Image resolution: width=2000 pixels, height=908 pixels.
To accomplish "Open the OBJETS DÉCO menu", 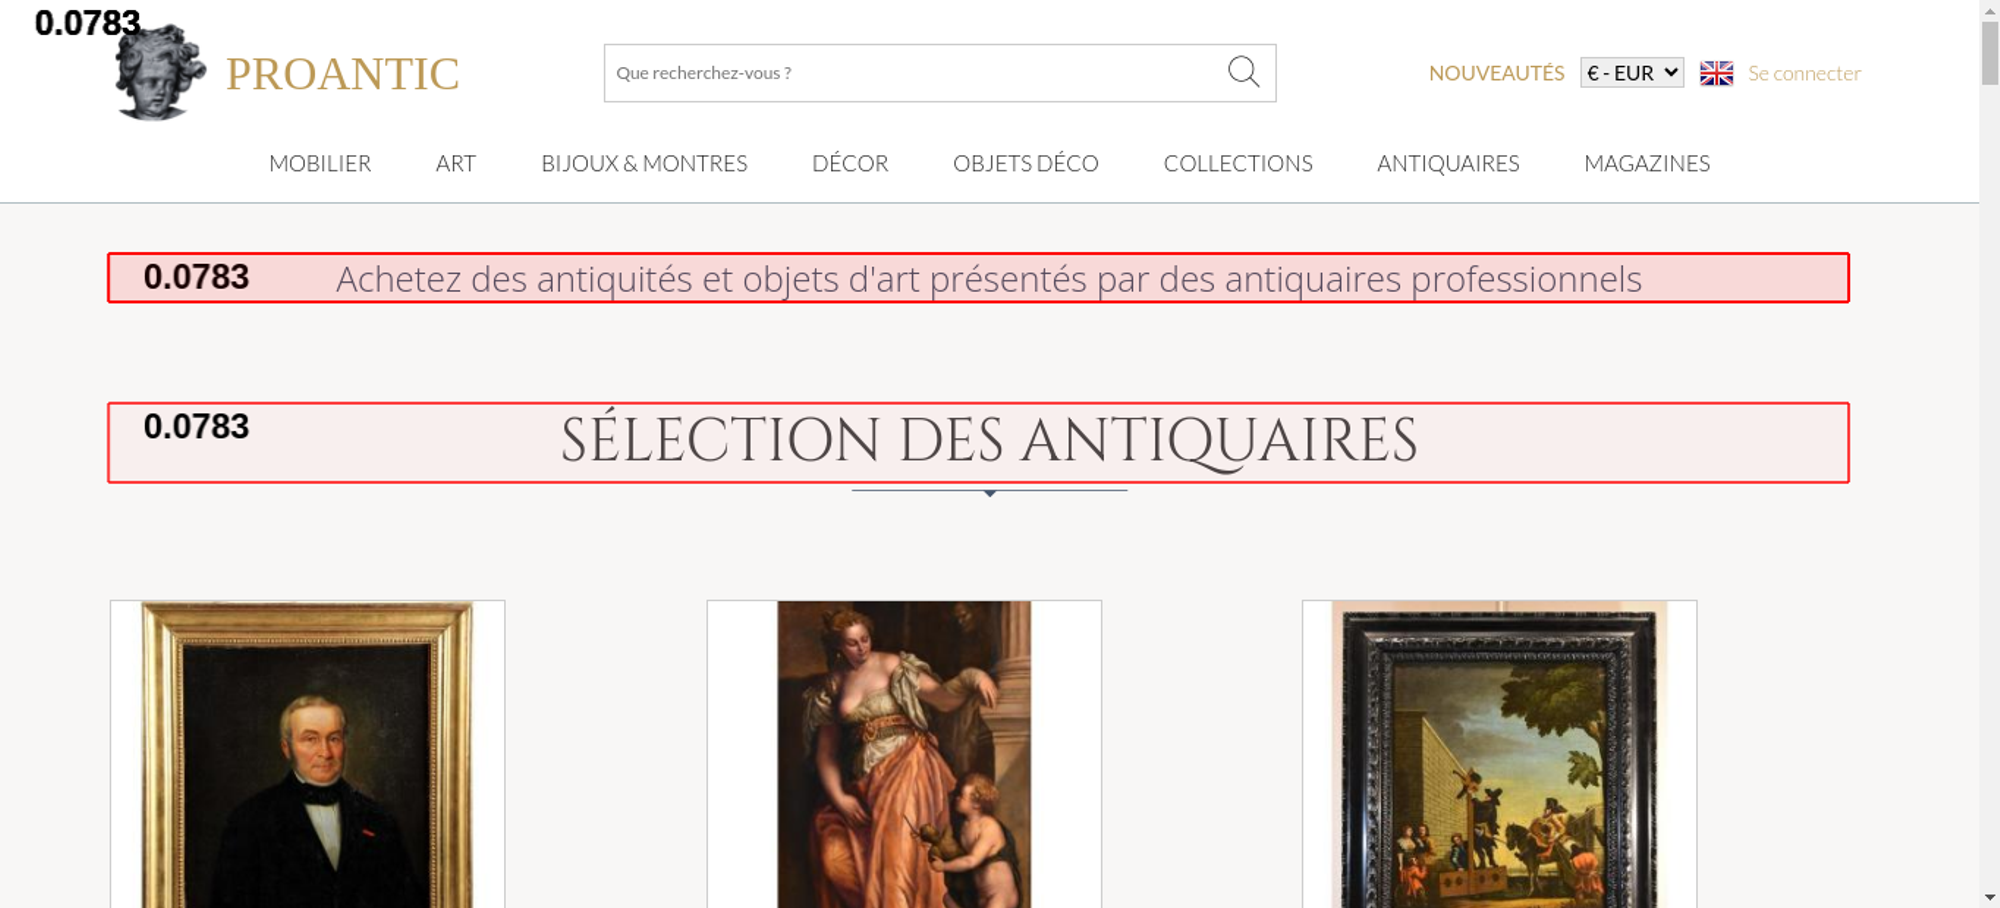I will pos(1025,163).
